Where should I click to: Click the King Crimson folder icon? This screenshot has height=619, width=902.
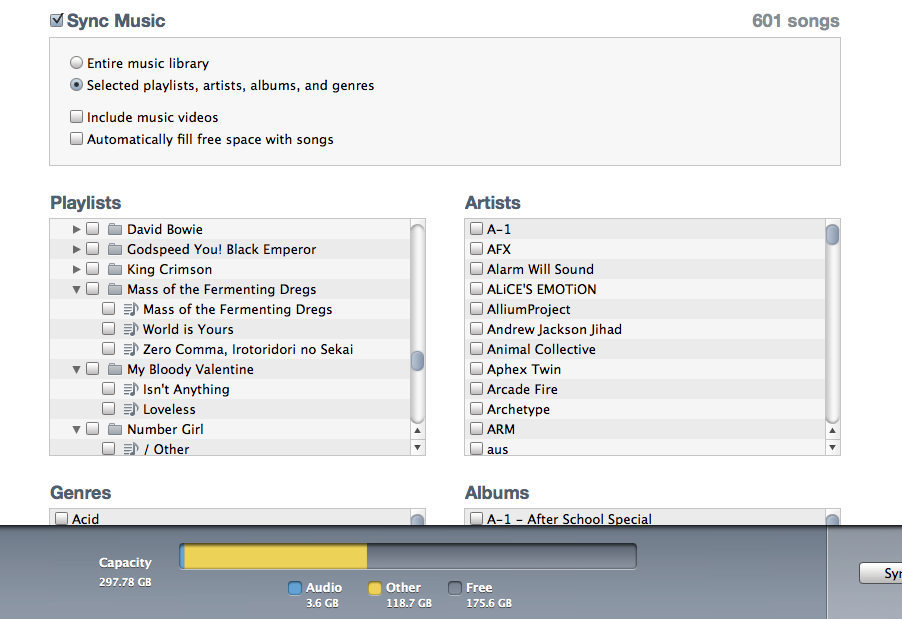point(115,269)
